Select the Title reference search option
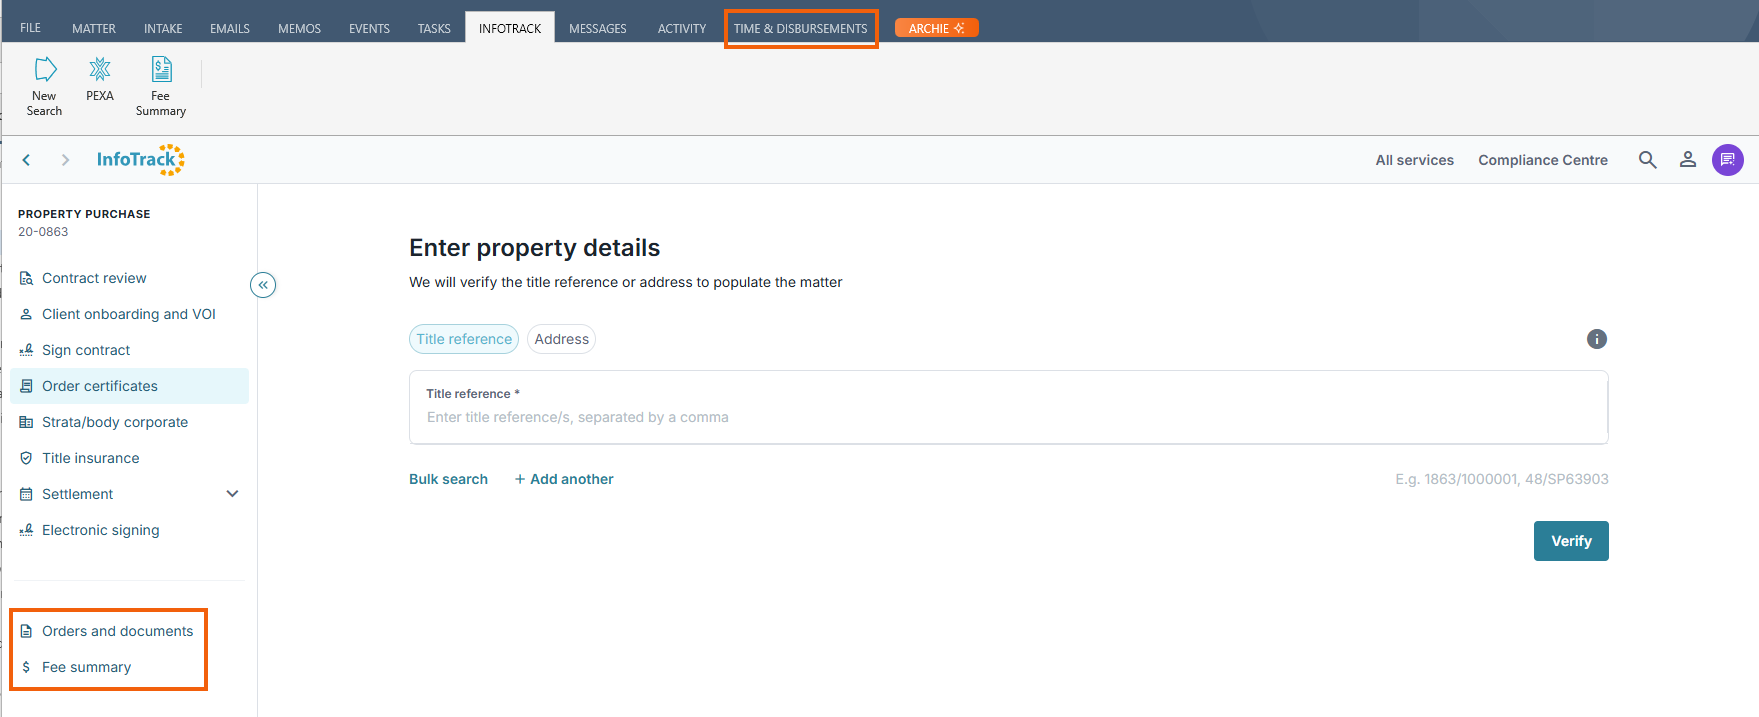Viewport: 1759px width, 717px height. (464, 339)
